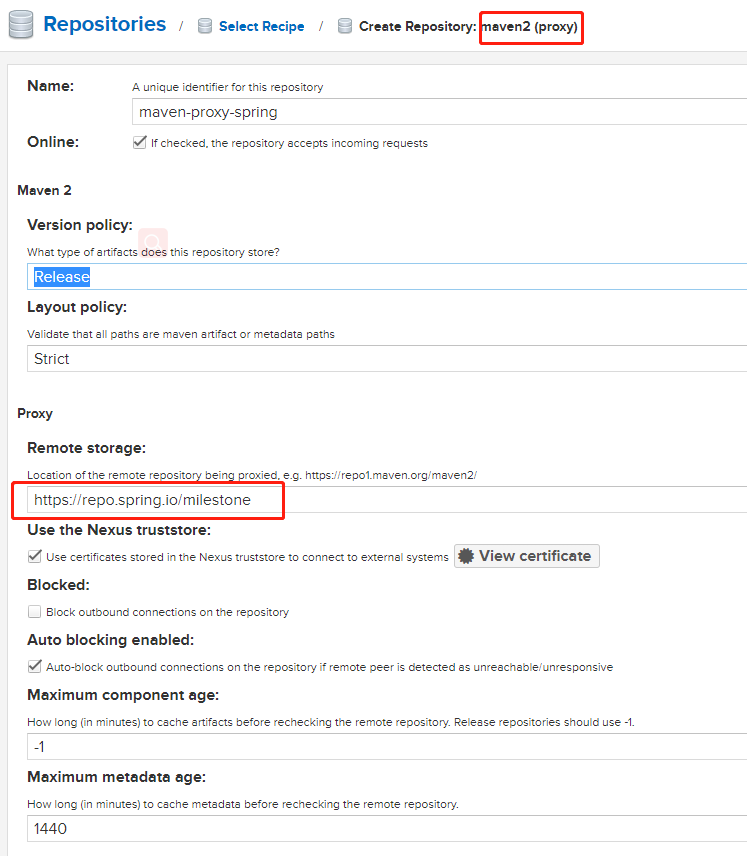Open the Select Recipe breadcrumb link

coord(262,27)
